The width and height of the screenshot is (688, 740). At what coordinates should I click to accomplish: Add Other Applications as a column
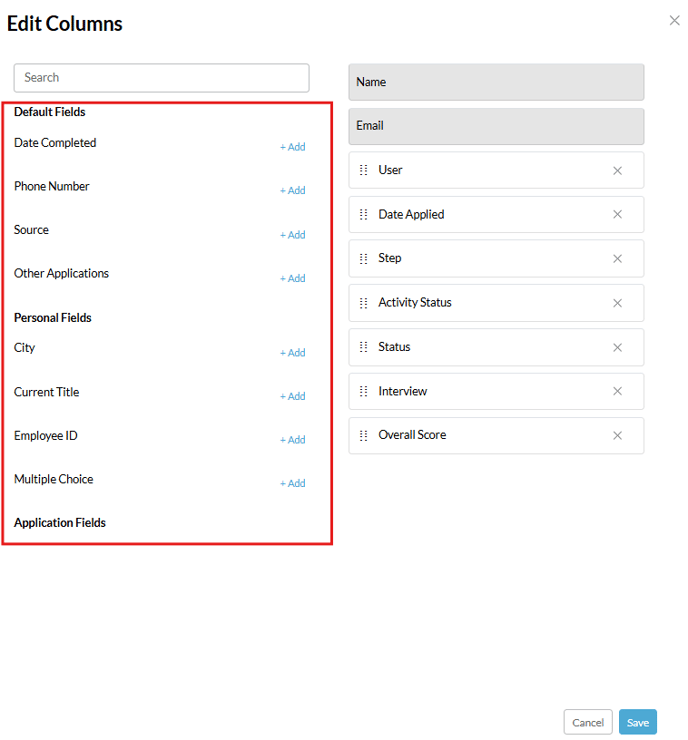[x=293, y=278]
